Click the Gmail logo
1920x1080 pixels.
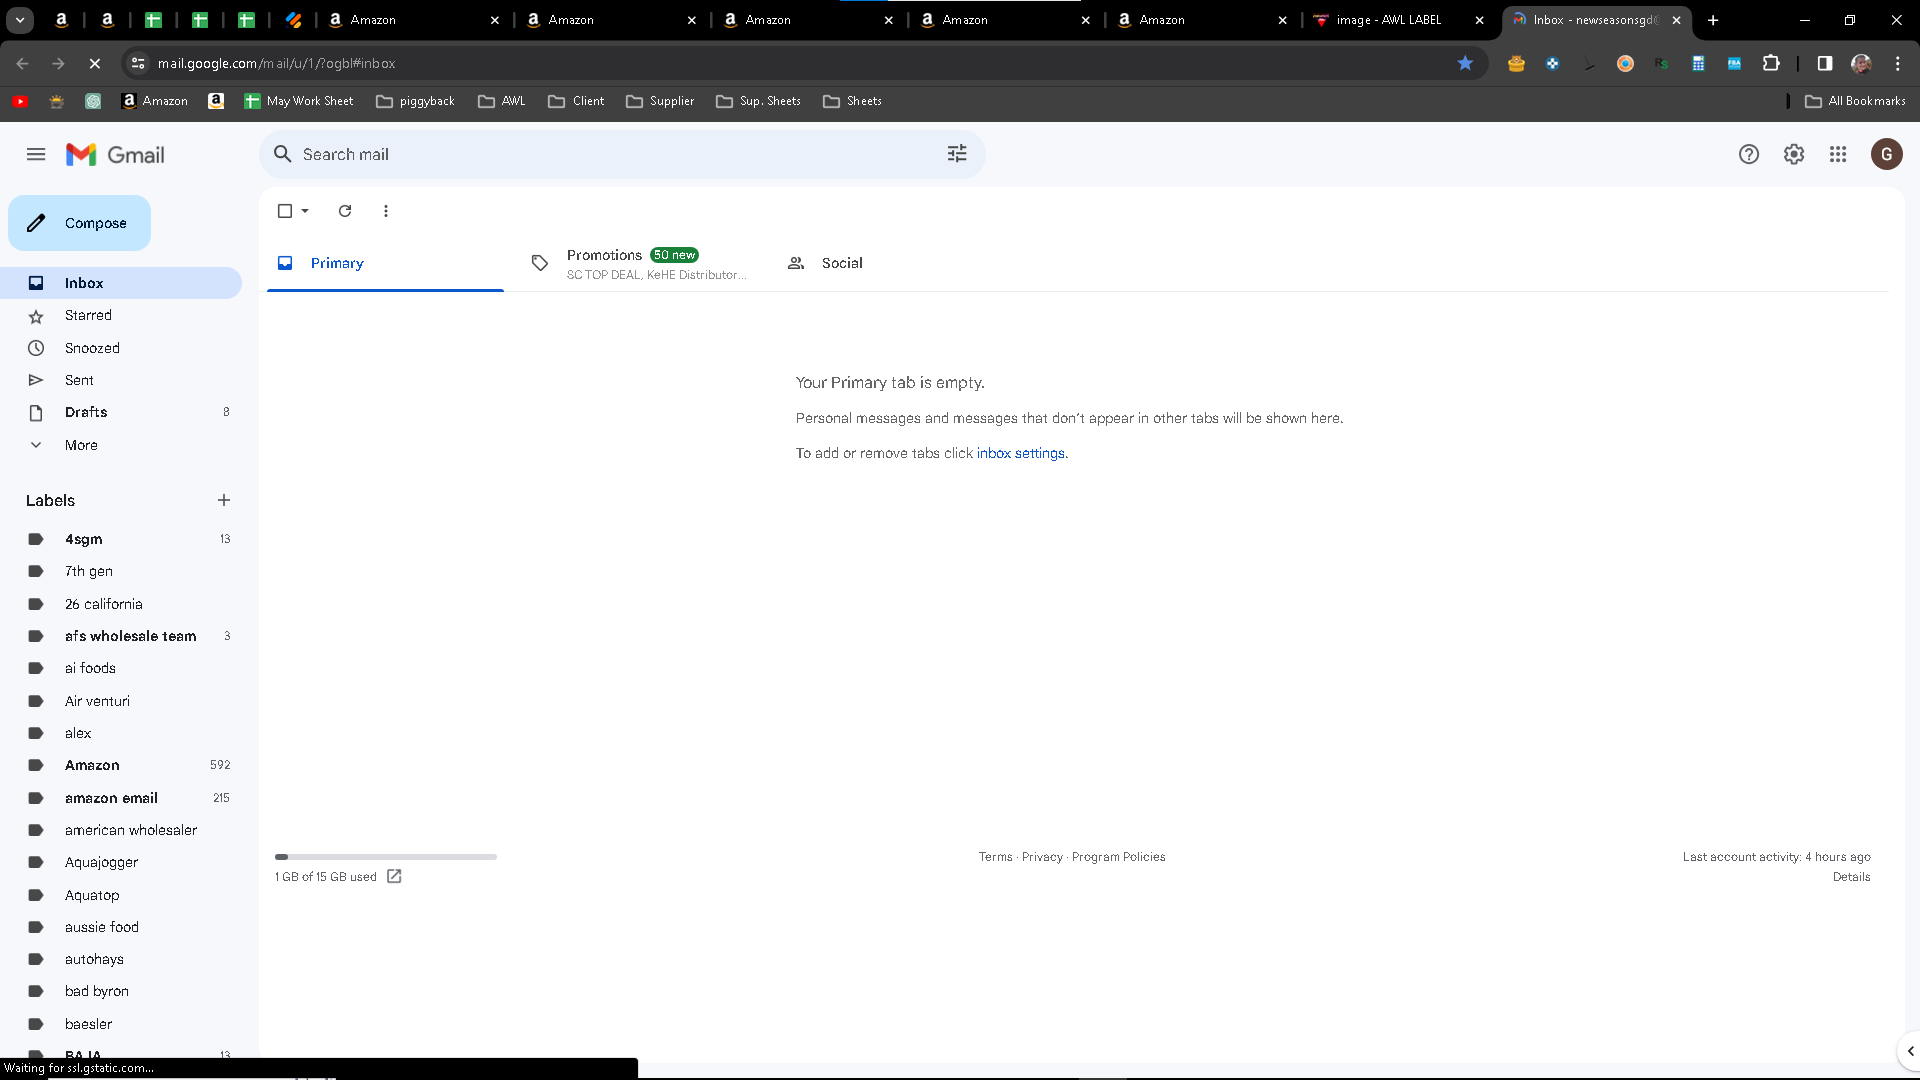point(115,155)
